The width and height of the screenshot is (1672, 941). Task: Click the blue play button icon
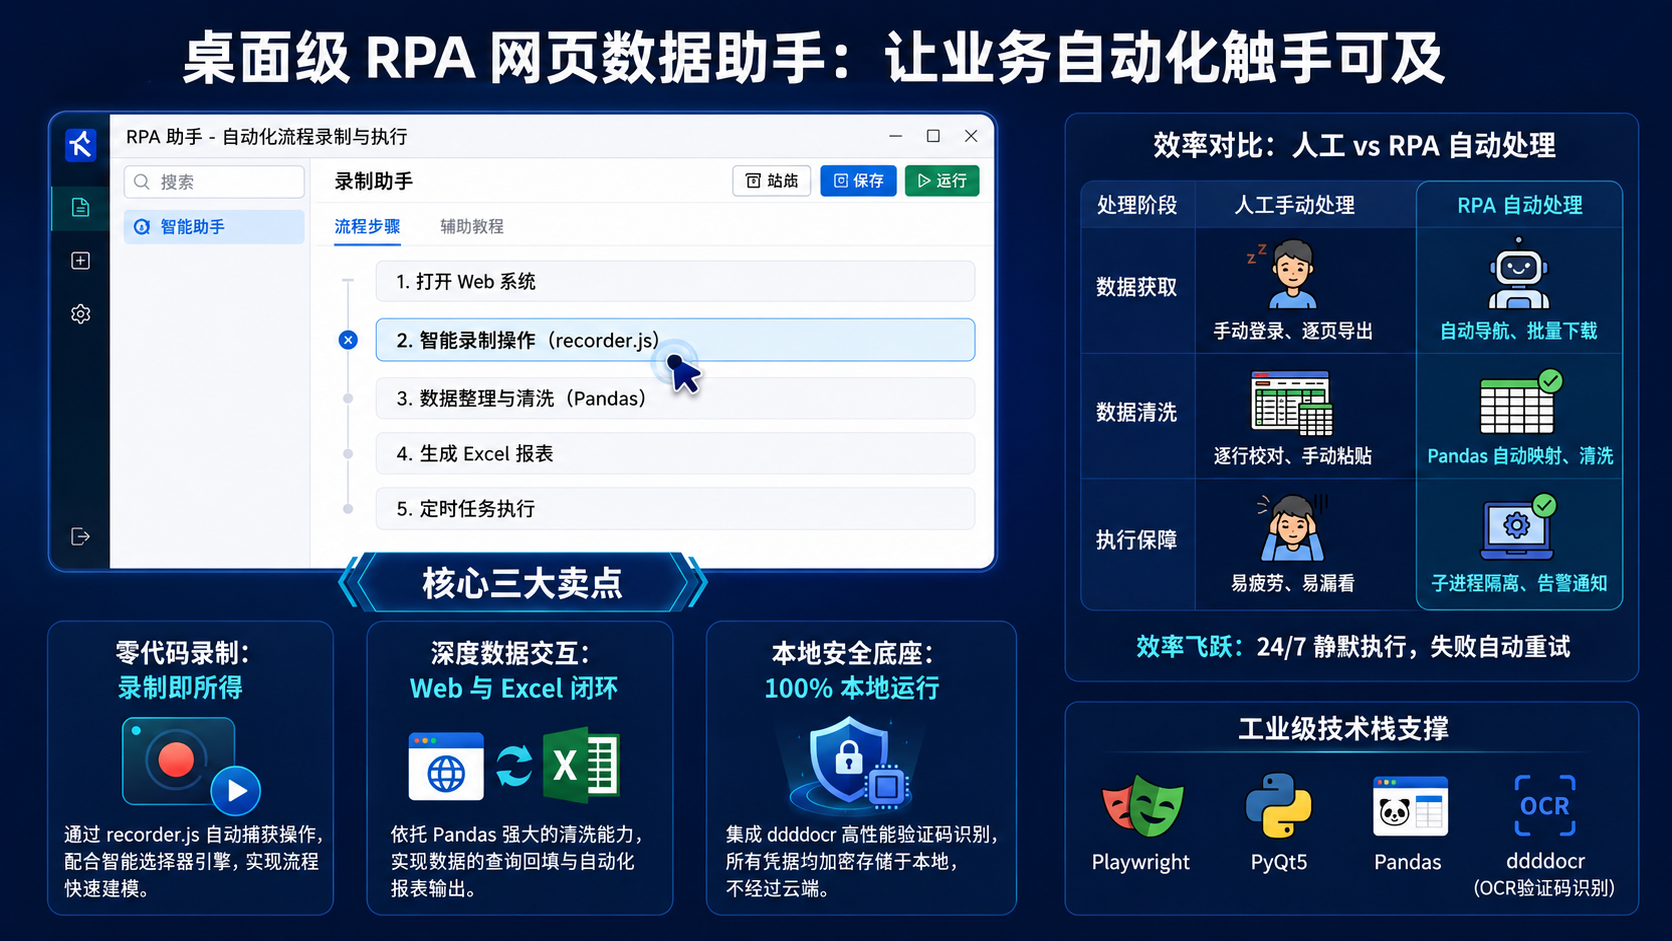pos(236,791)
